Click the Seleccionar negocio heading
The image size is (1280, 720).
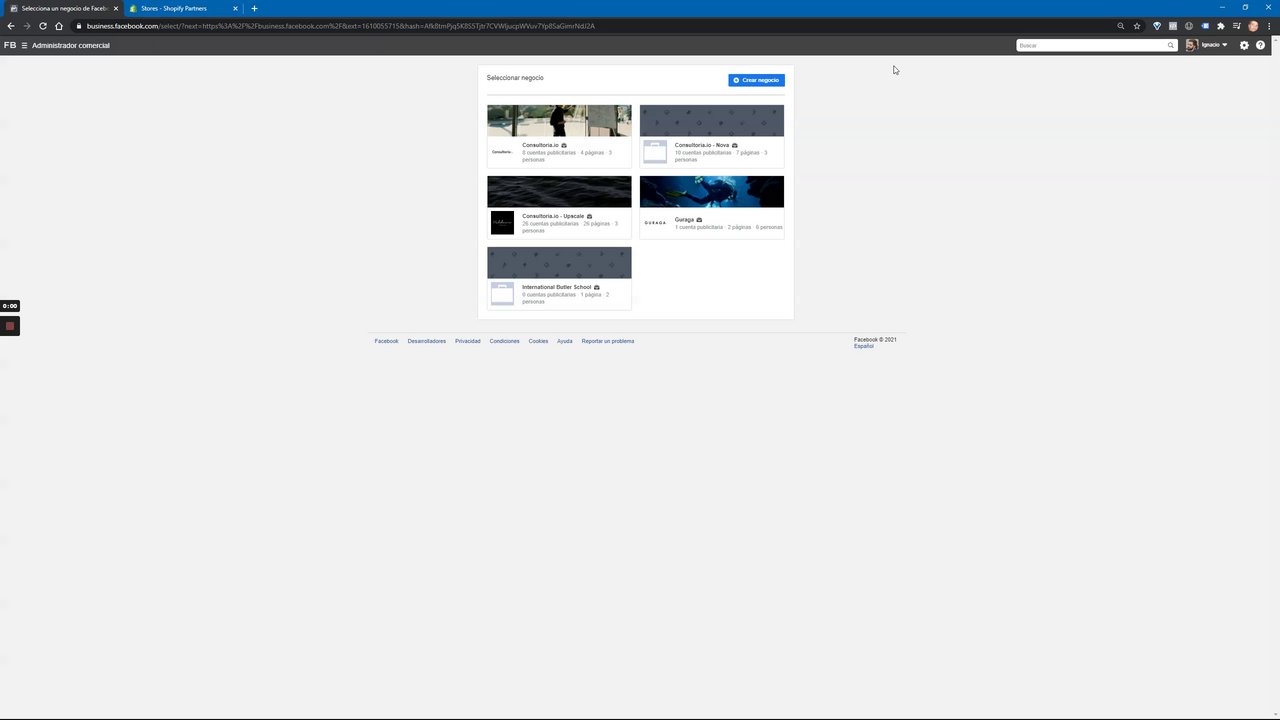[515, 77]
